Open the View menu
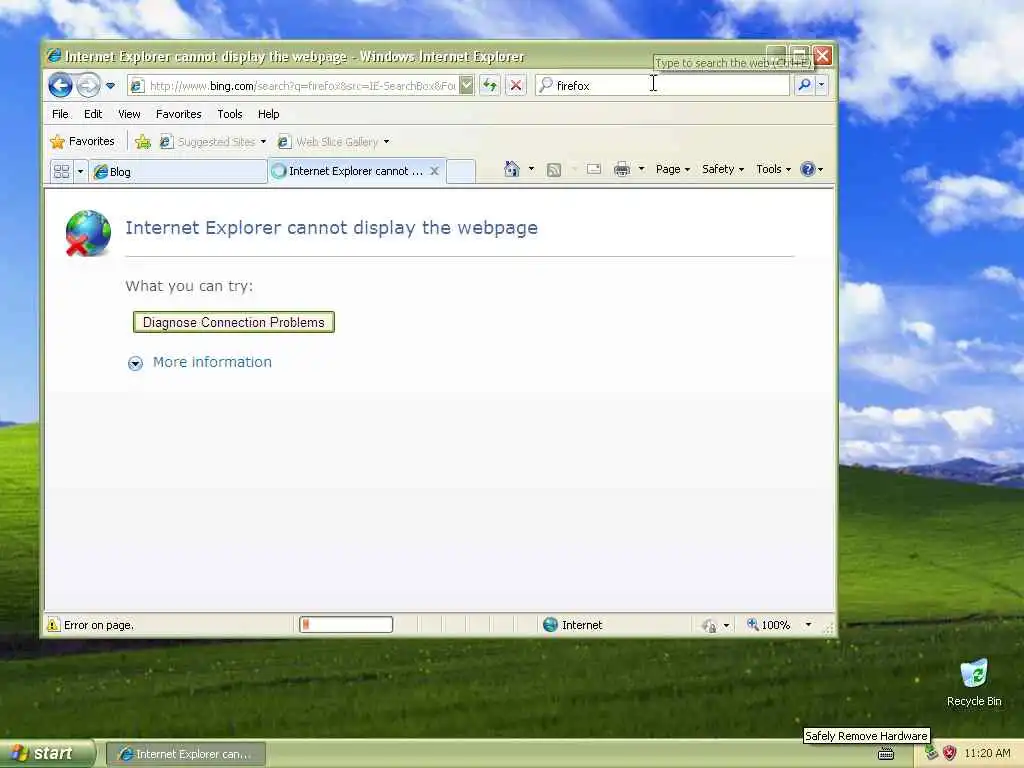The height and width of the screenshot is (768, 1024). [x=129, y=114]
